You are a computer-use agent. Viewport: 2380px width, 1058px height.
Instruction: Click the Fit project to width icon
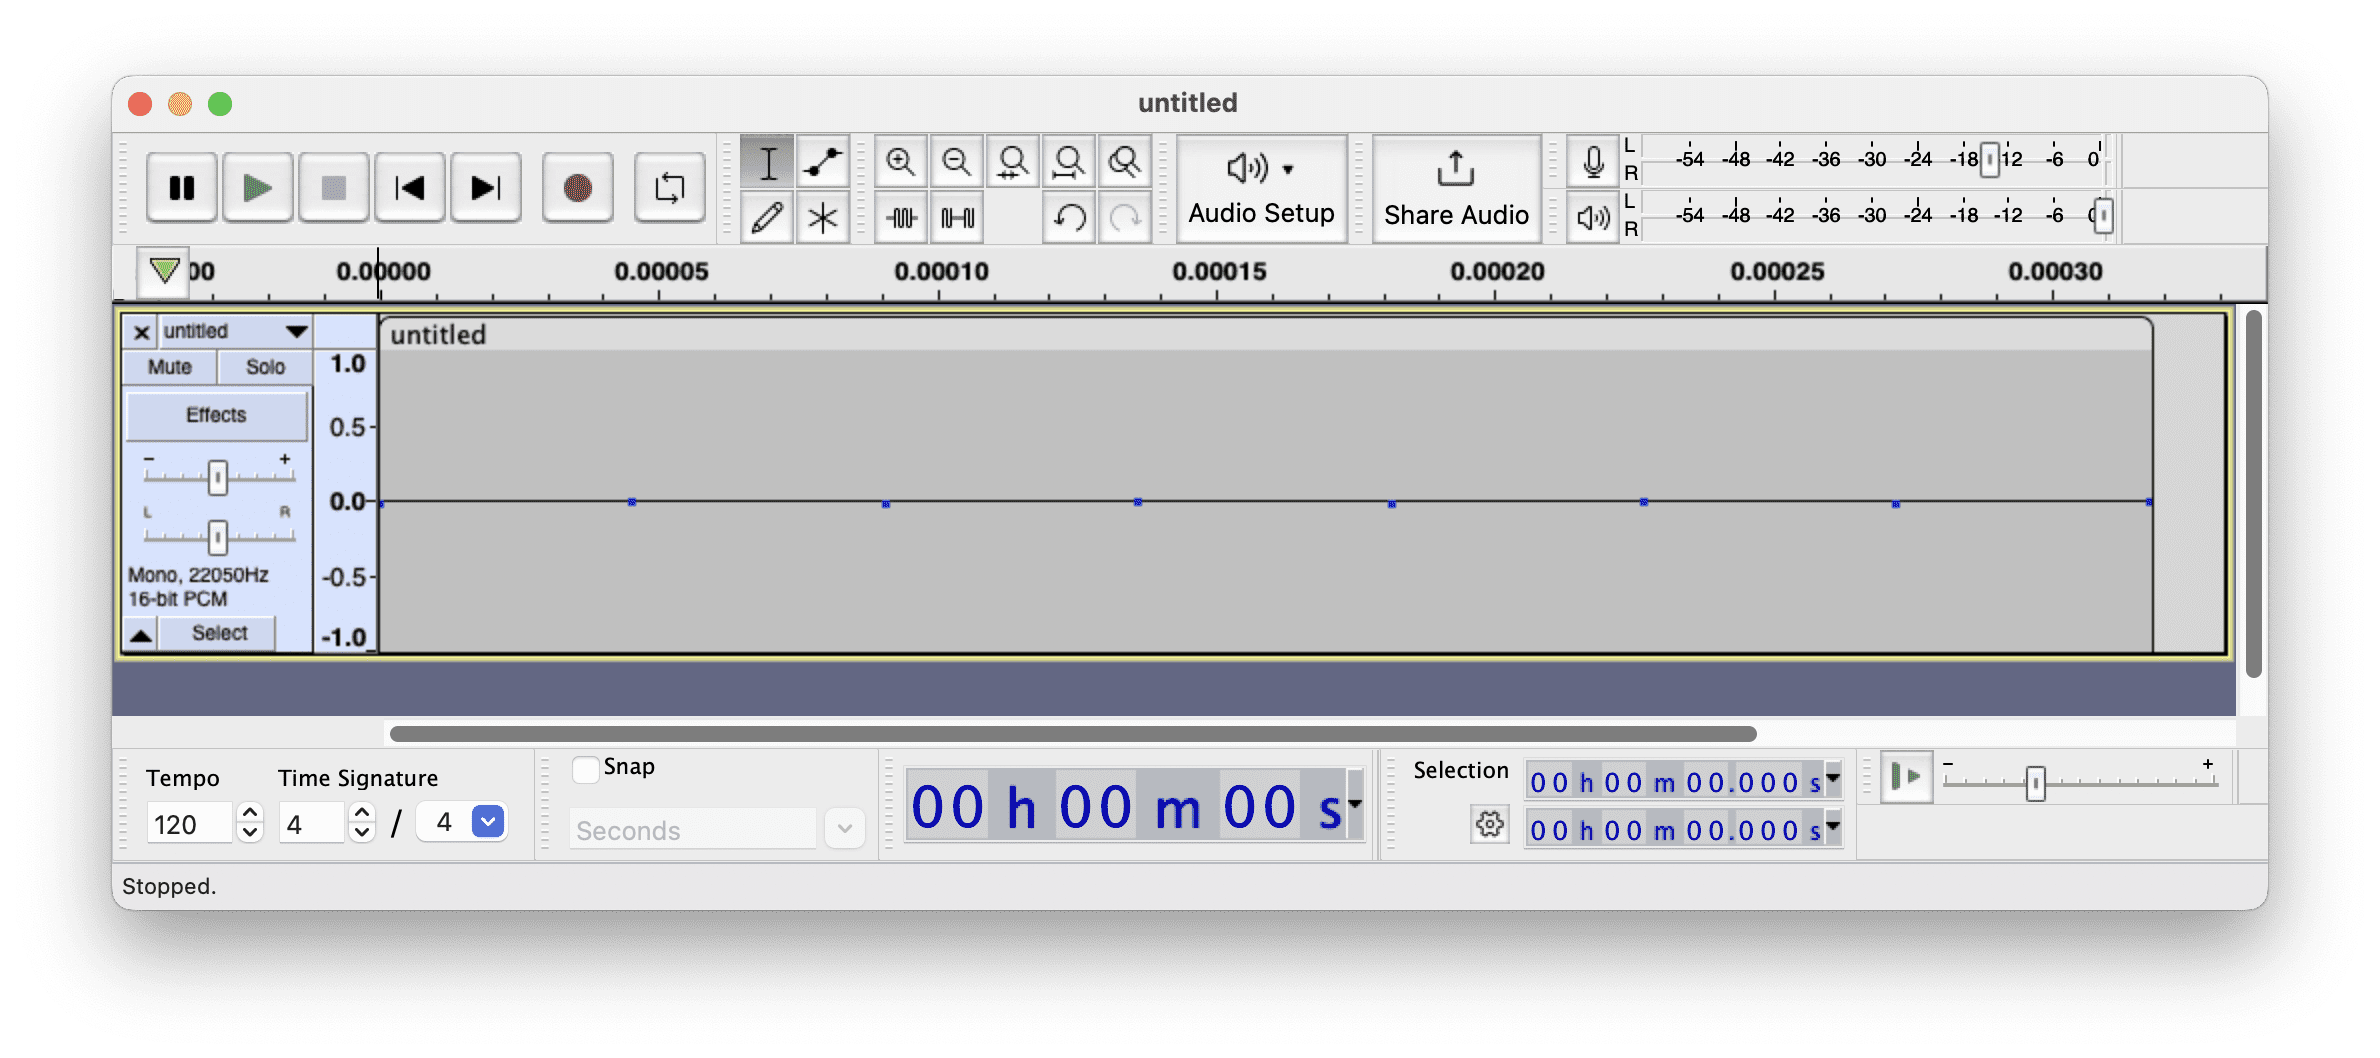[1069, 162]
